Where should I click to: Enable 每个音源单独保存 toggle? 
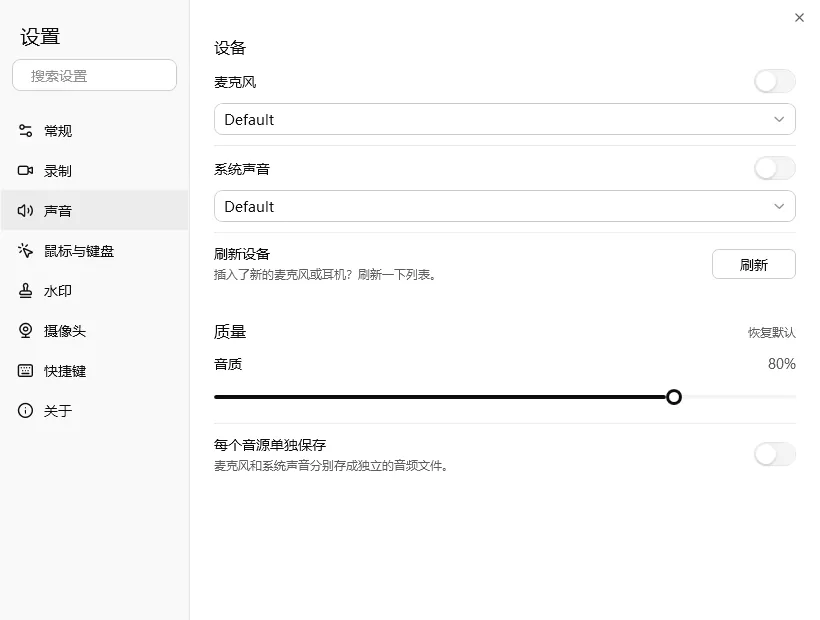point(775,454)
